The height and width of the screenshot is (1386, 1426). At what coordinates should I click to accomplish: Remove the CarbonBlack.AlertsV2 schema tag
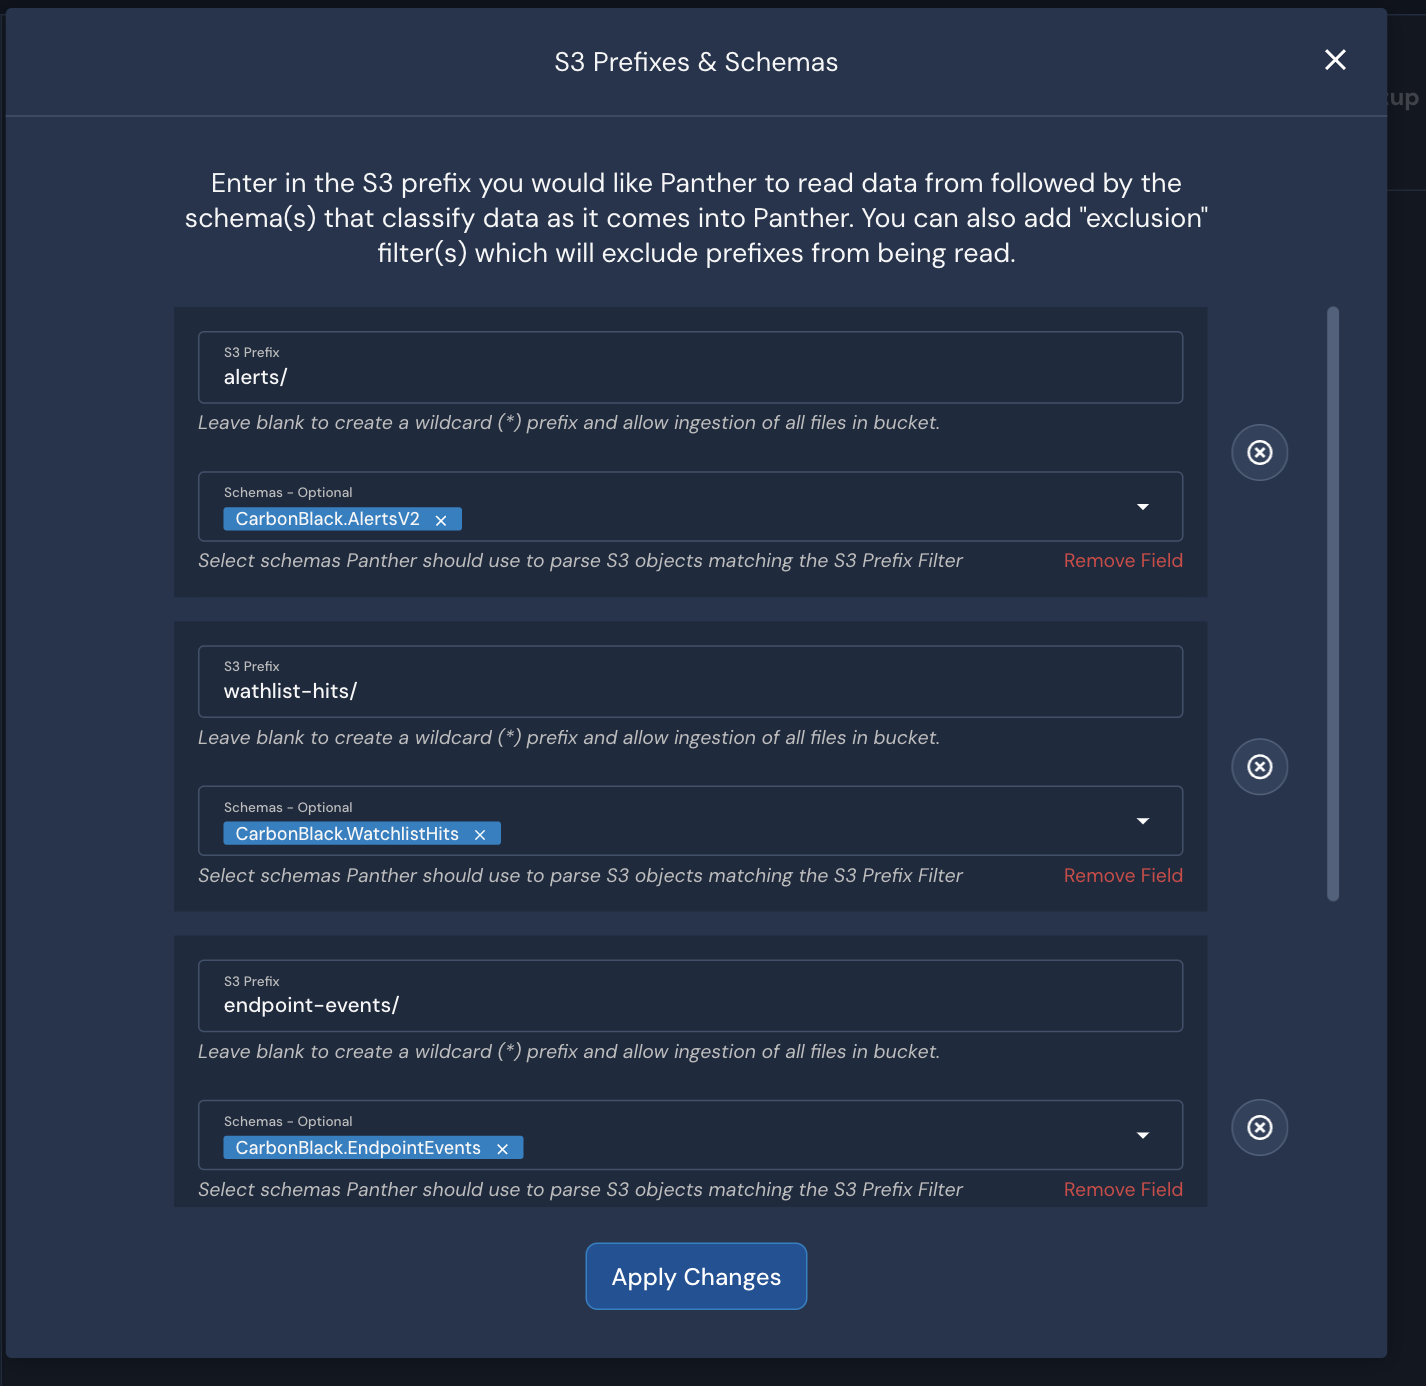(441, 520)
